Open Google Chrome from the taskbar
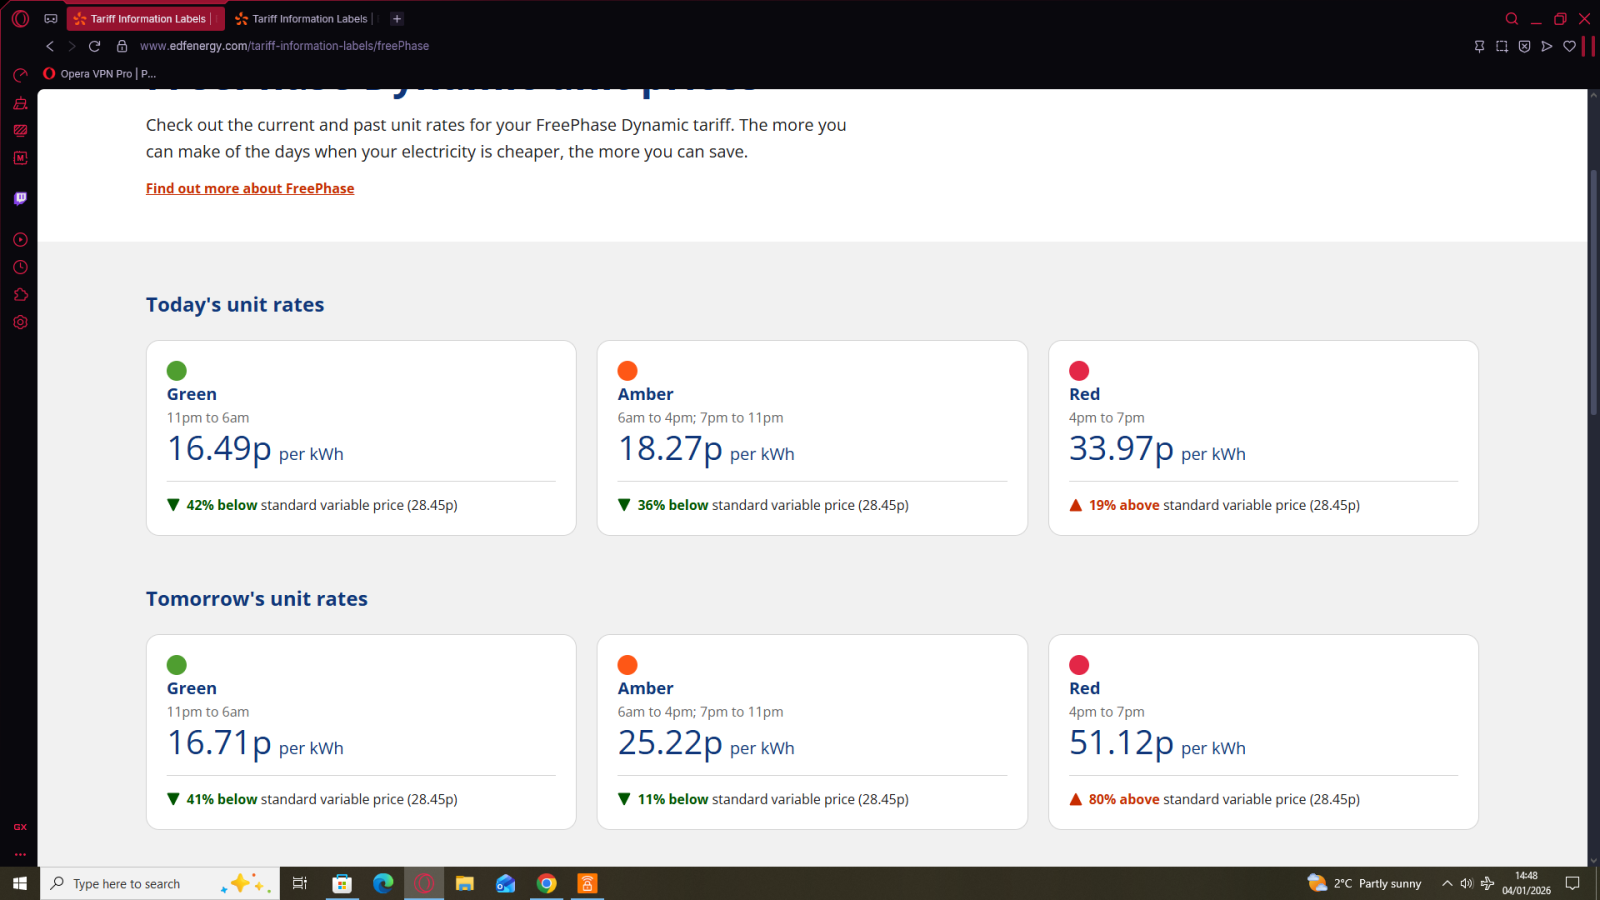 (546, 883)
